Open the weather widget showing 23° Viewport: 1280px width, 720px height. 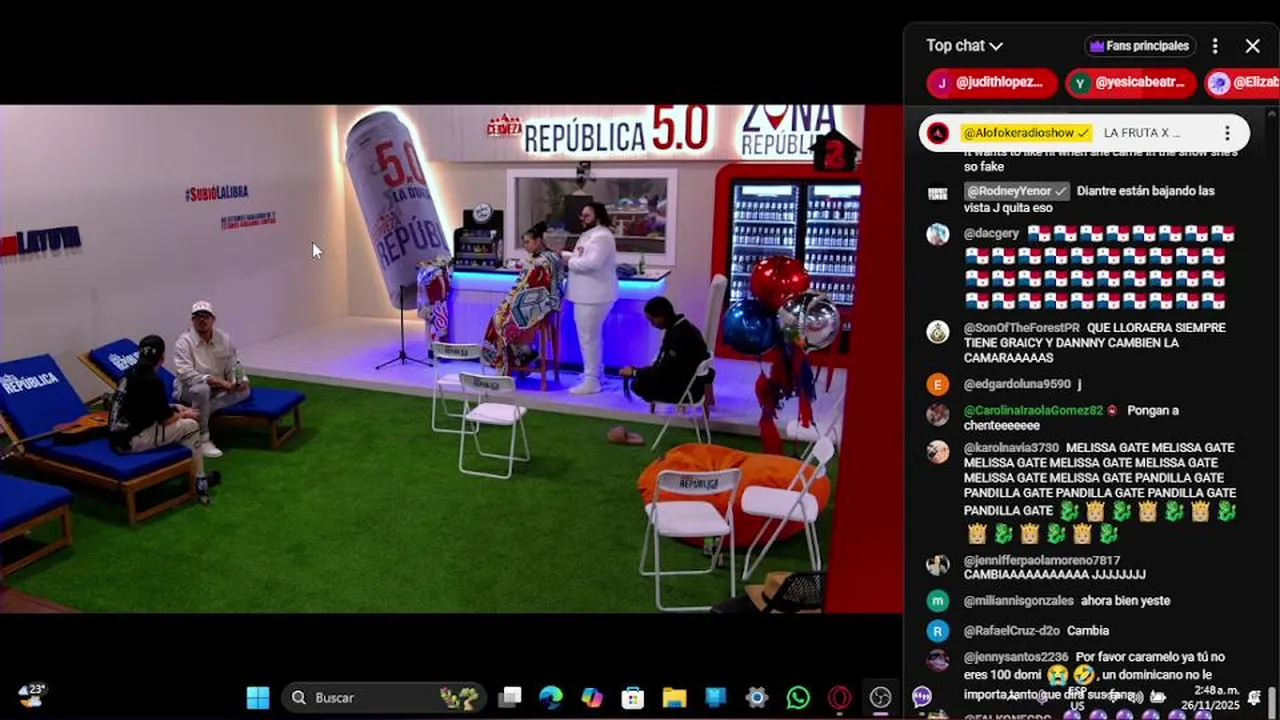pyautogui.click(x=32, y=696)
